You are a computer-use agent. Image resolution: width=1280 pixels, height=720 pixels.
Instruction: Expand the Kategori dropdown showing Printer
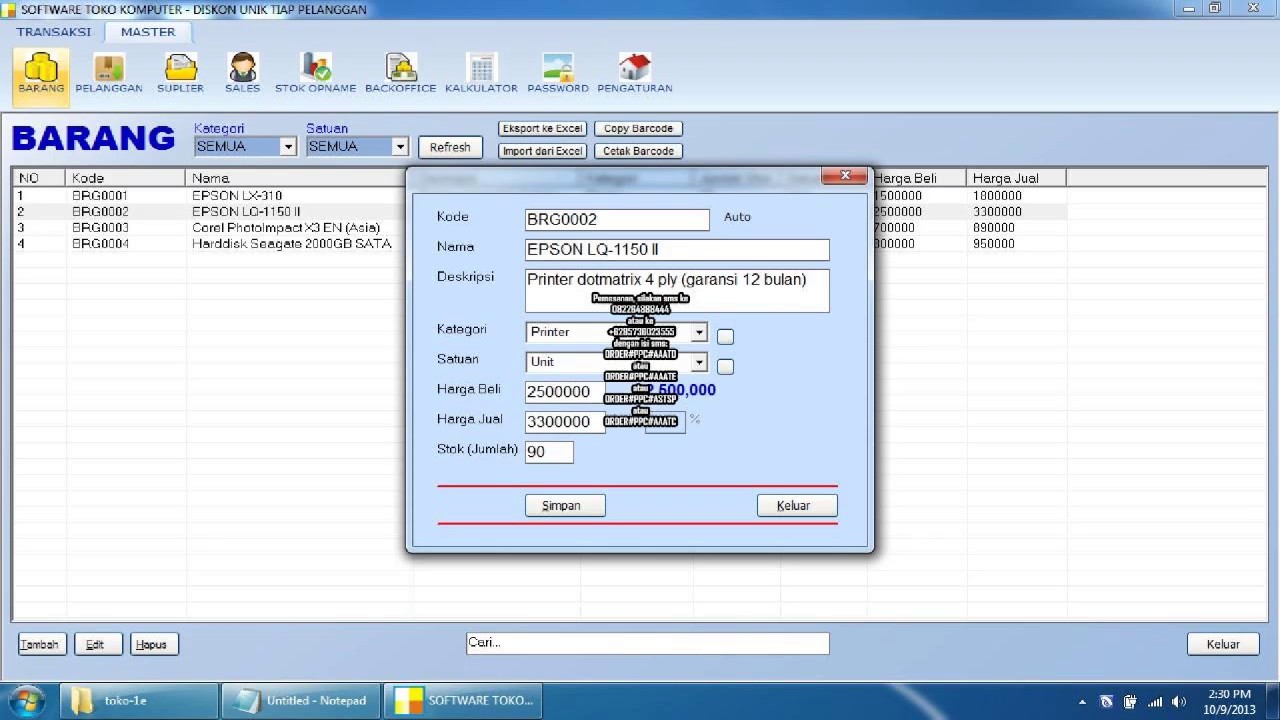[699, 332]
